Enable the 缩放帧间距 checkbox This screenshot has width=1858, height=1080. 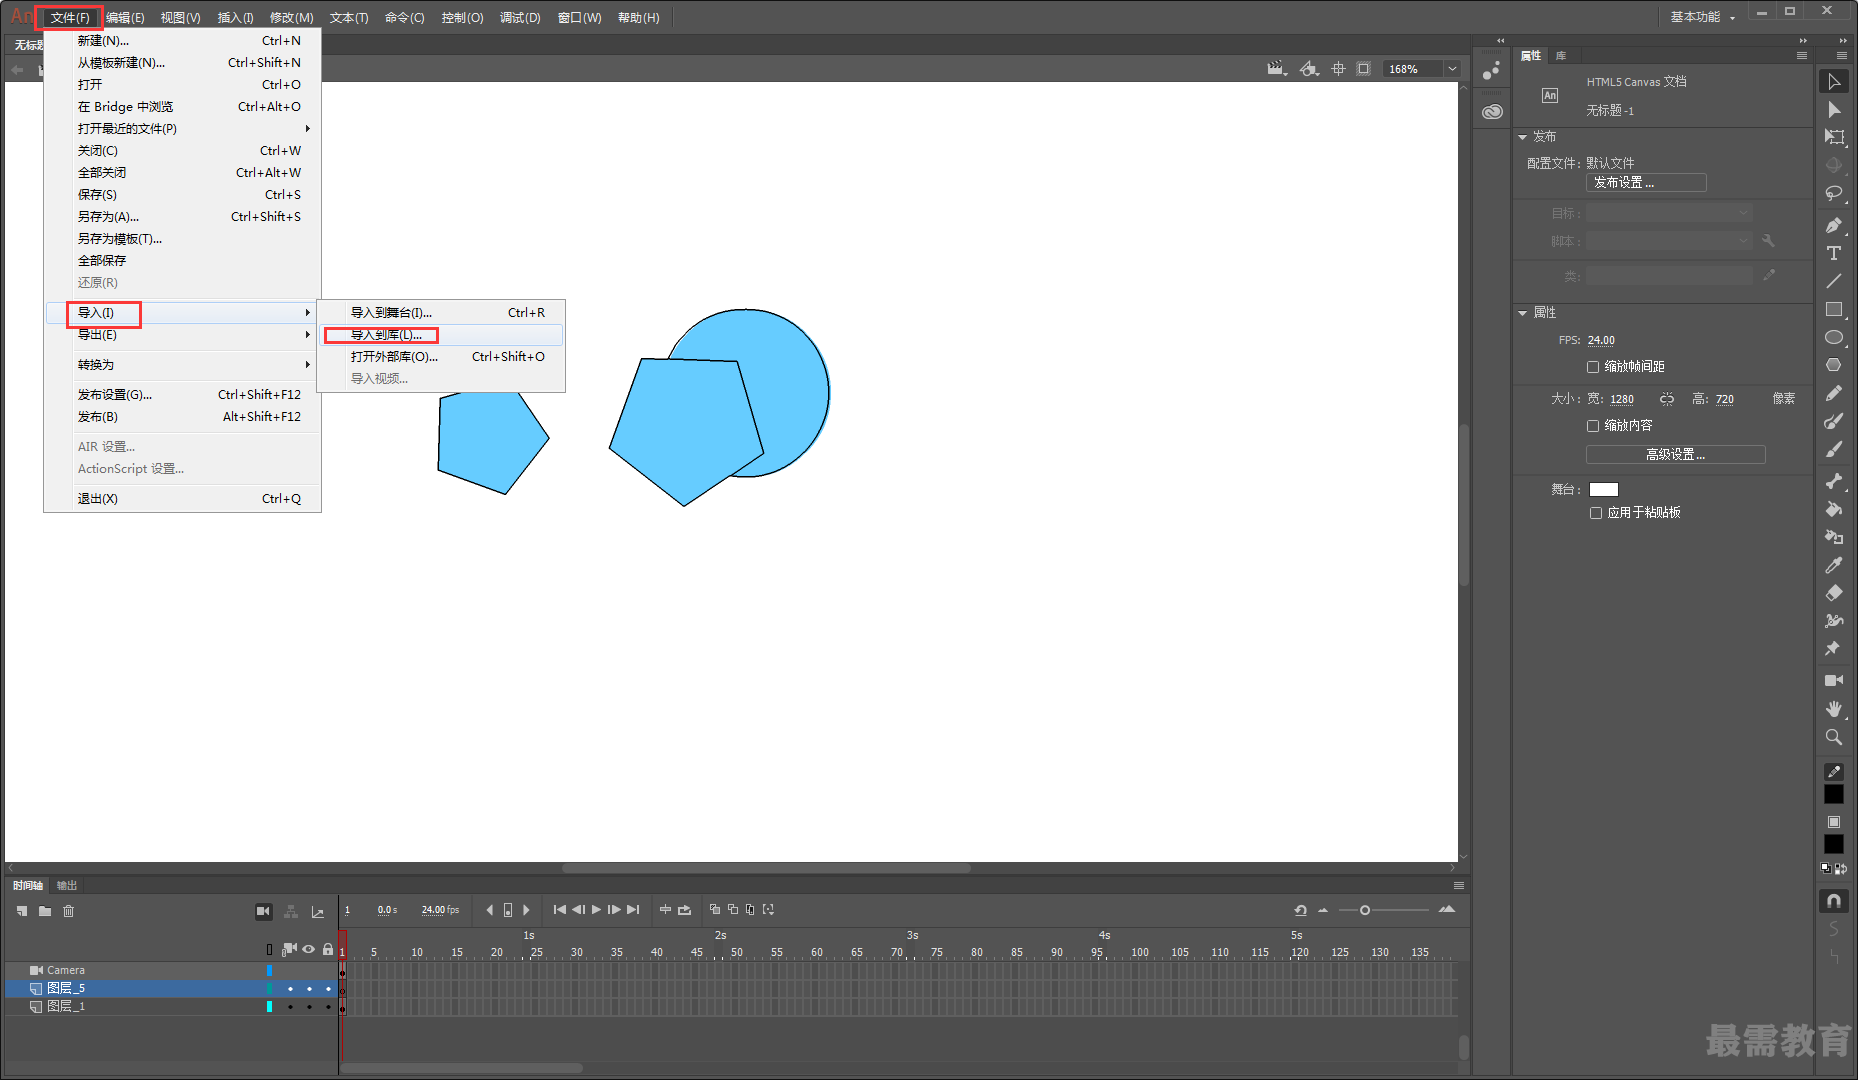tap(1593, 367)
